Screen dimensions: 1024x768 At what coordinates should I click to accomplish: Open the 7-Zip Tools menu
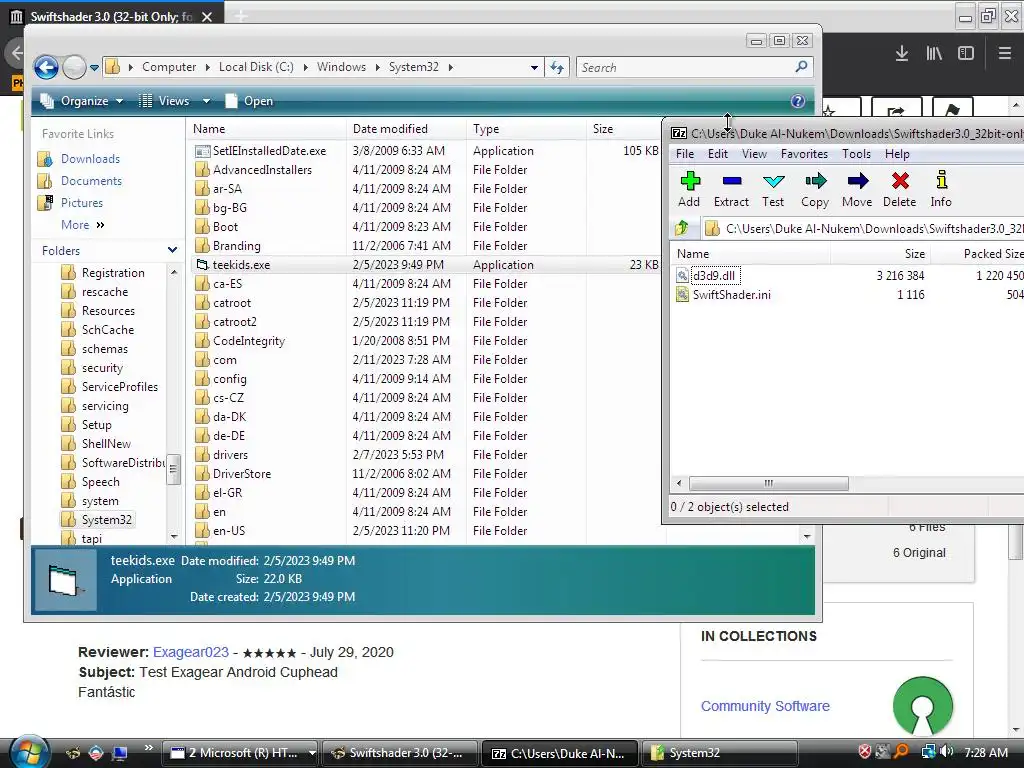856,154
